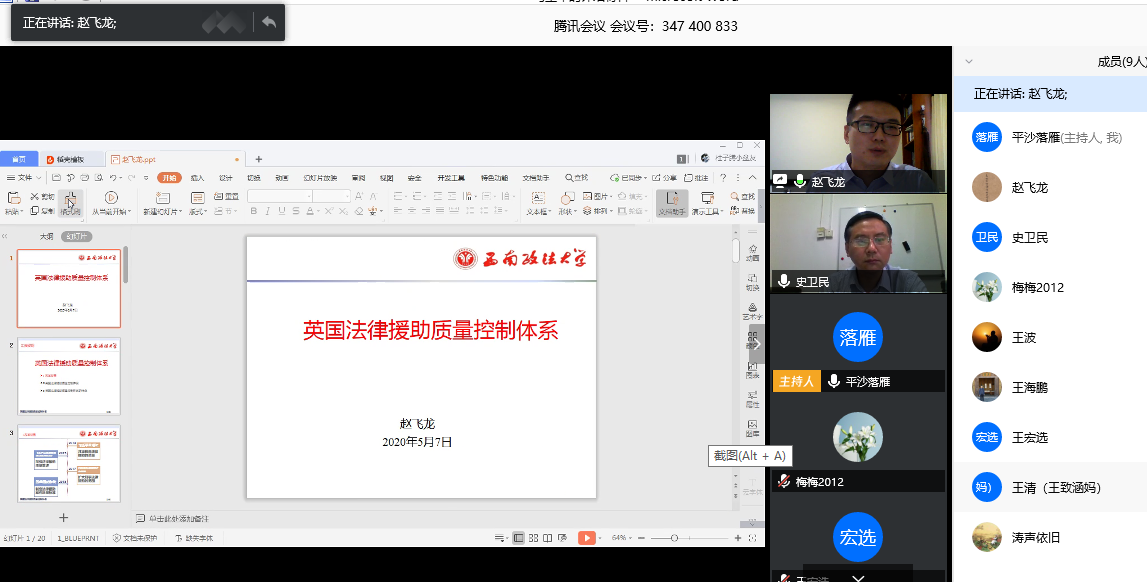
Task: Click the Cut scissors icon
Action: pyautogui.click(x=34, y=197)
